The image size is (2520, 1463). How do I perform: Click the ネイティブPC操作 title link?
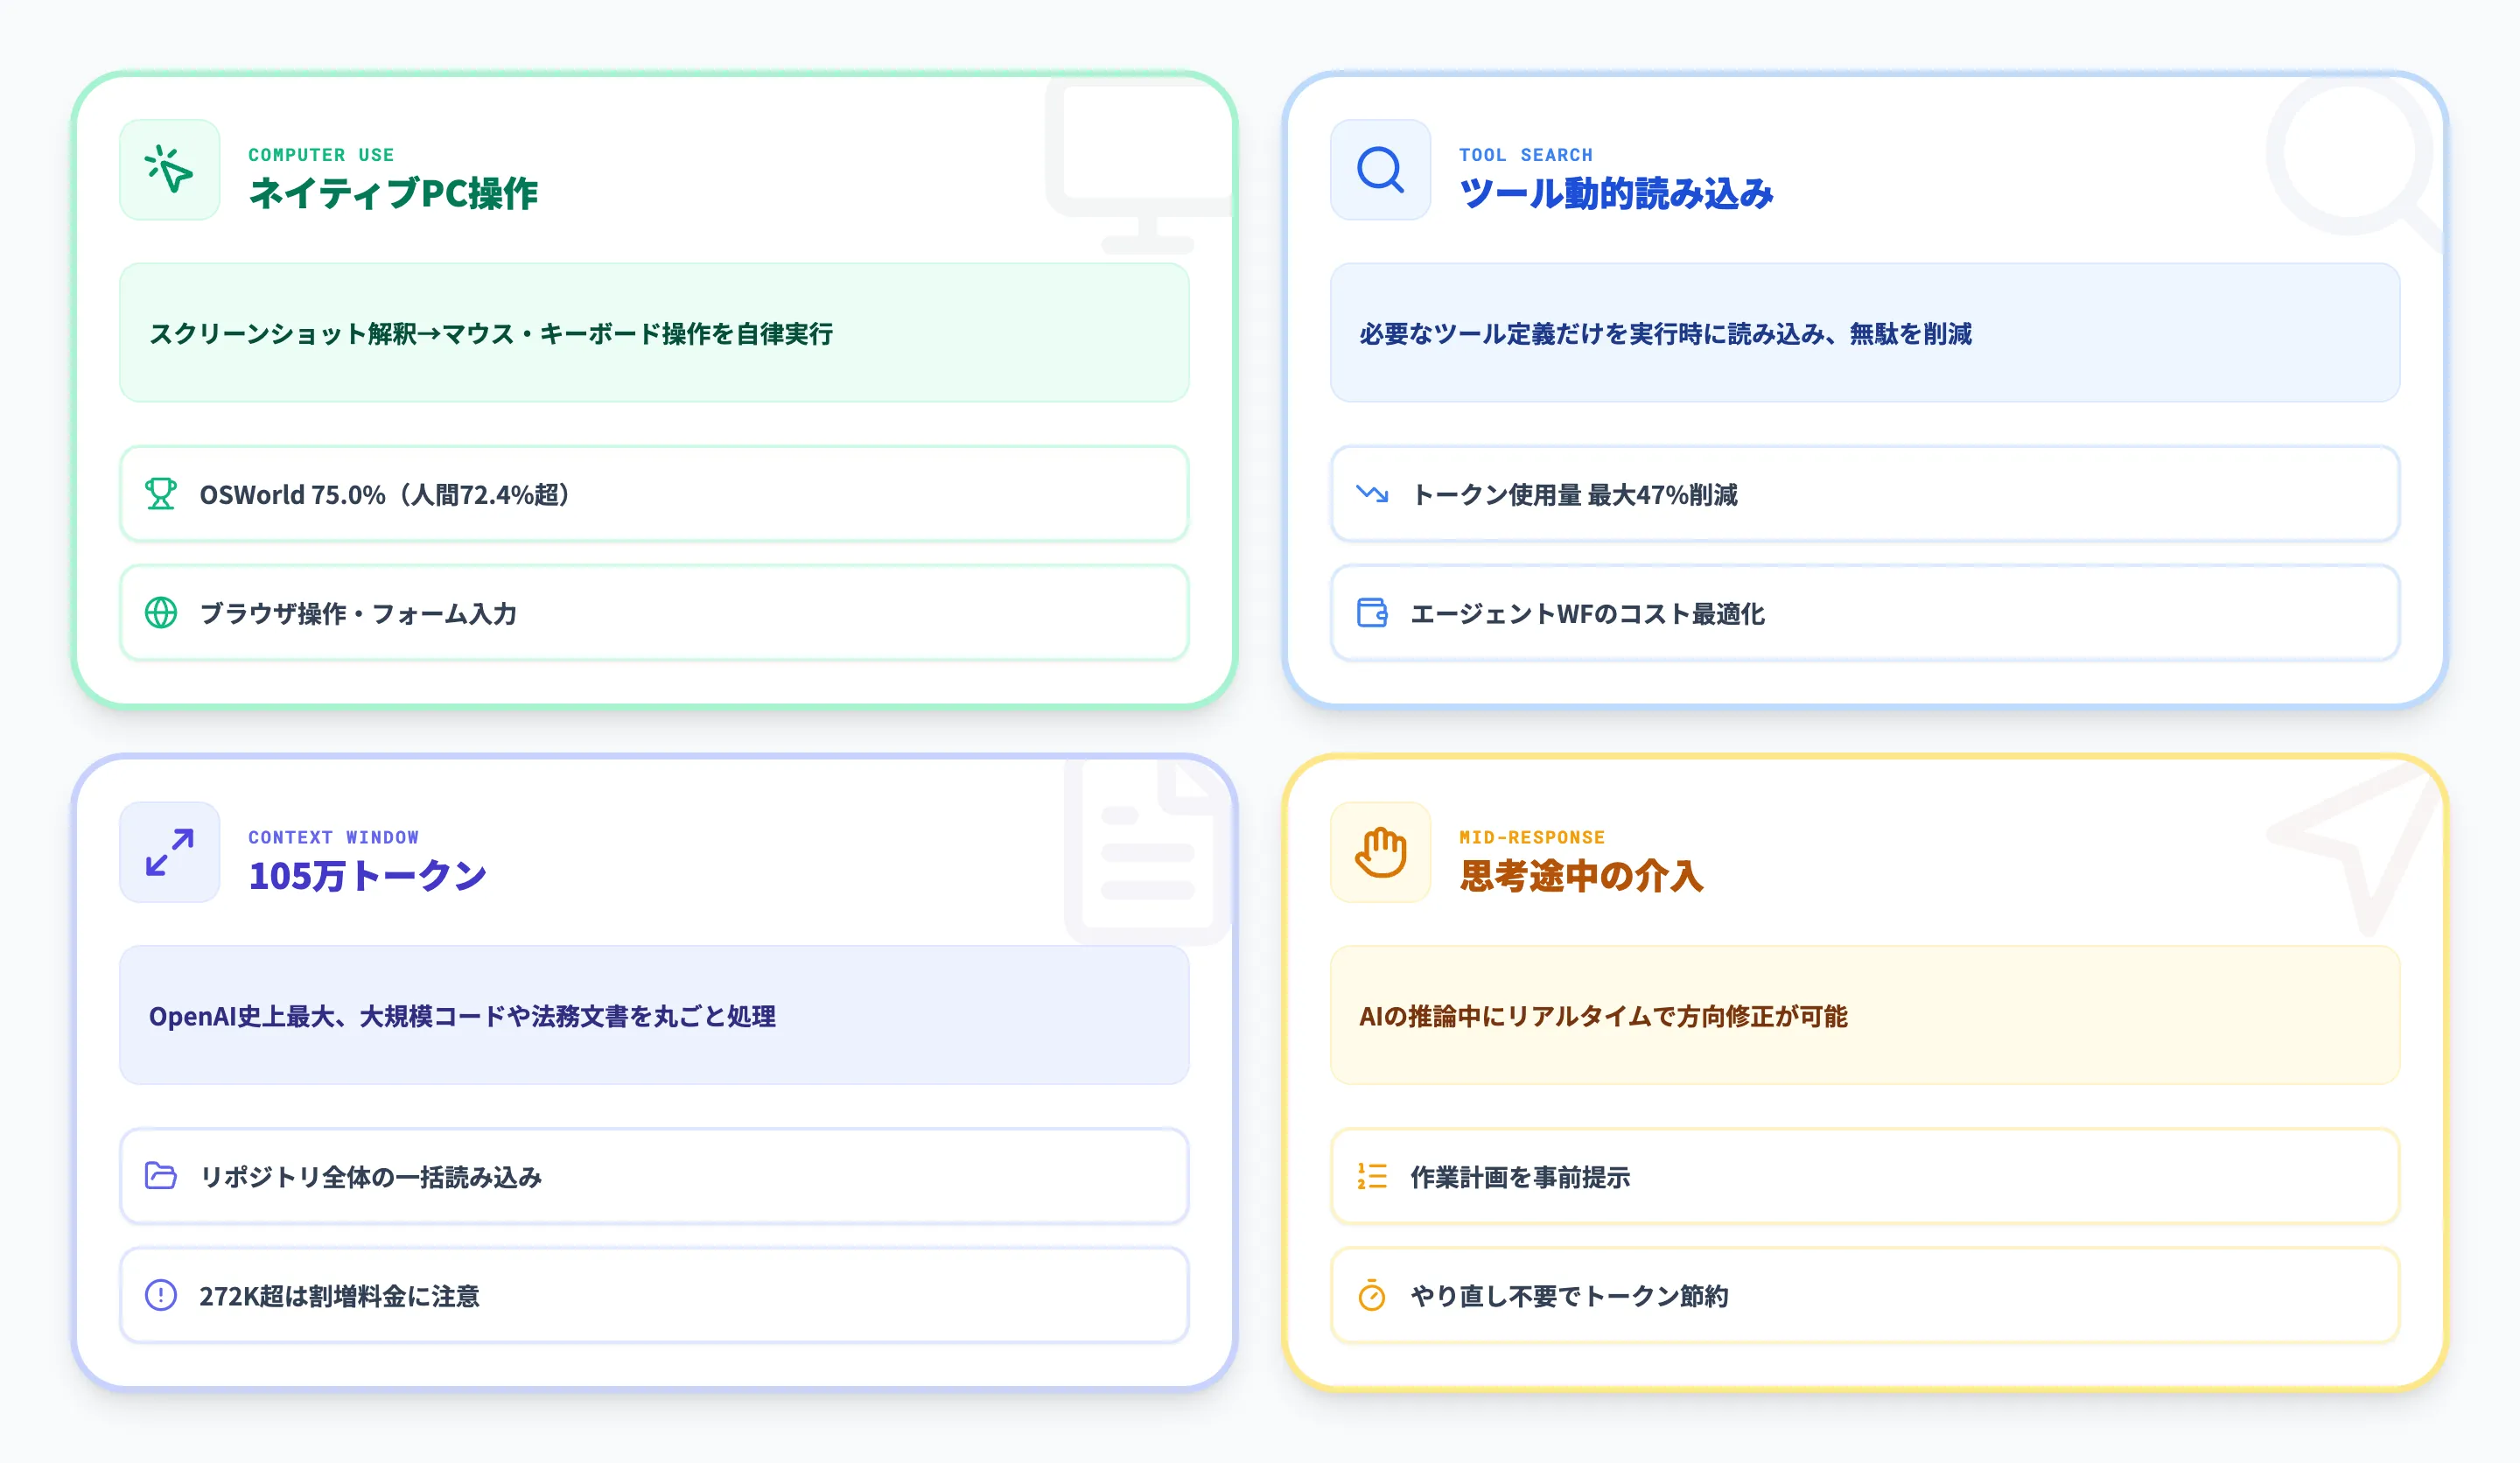pyautogui.click(x=394, y=196)
